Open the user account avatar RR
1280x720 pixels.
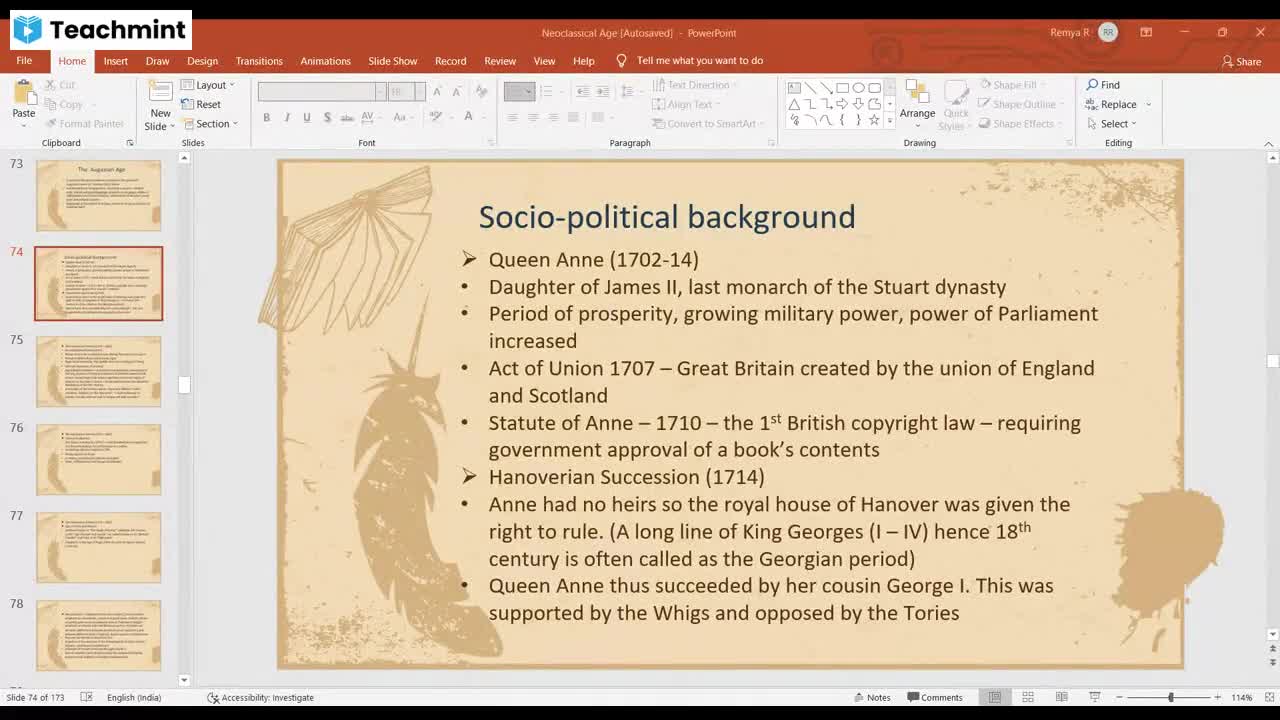(x=1108, y=32)
